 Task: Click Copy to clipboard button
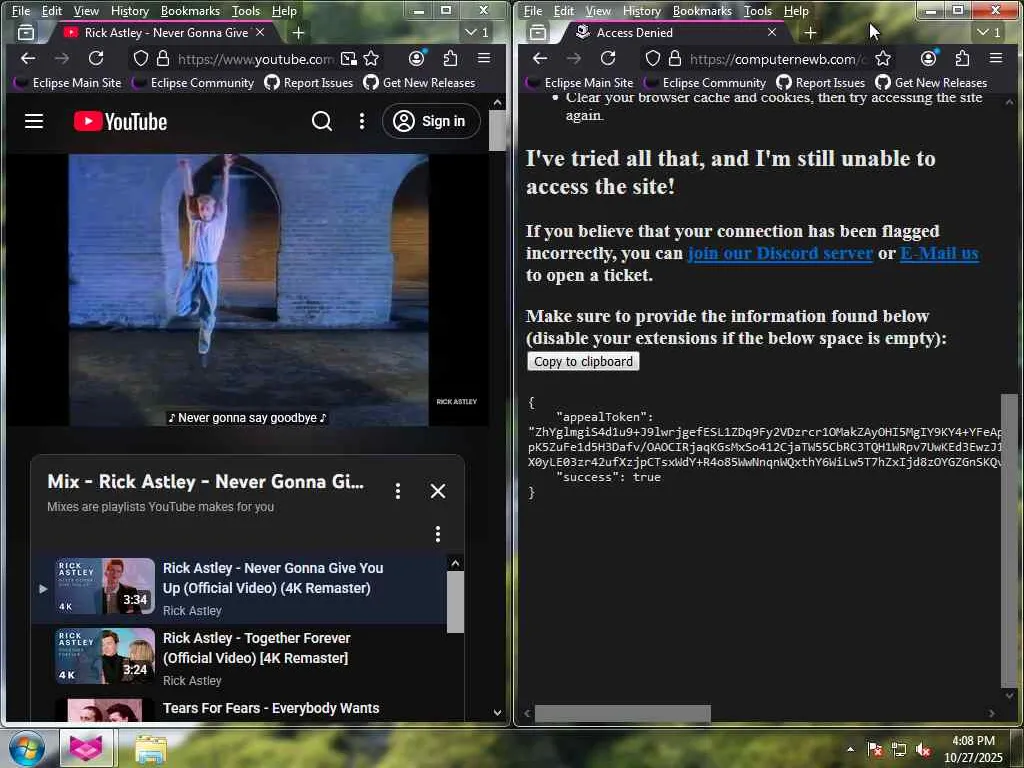click(x=583, y=362)
